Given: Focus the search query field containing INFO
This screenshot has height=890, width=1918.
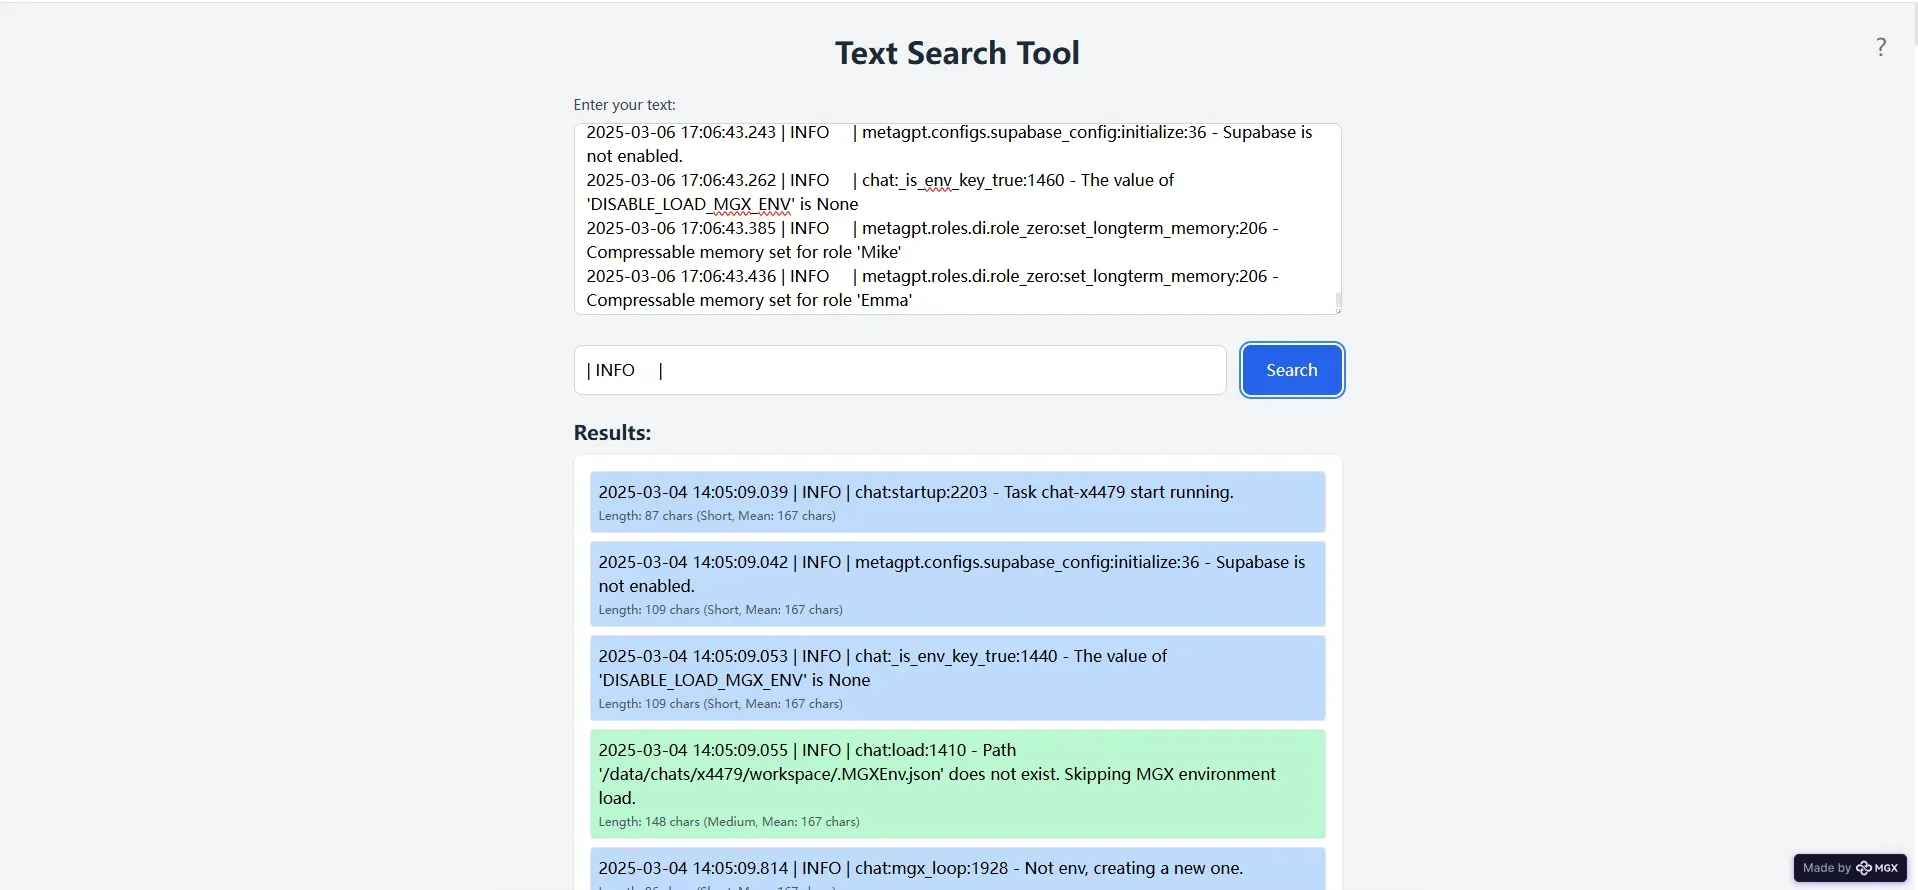Looking at the screenshot, I should (900, 370).
